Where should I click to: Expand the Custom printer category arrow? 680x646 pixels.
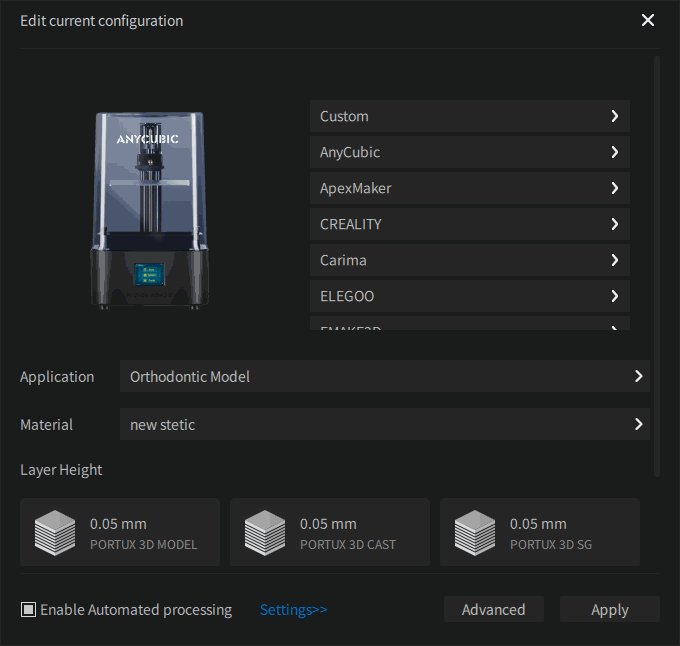(614, 116)
